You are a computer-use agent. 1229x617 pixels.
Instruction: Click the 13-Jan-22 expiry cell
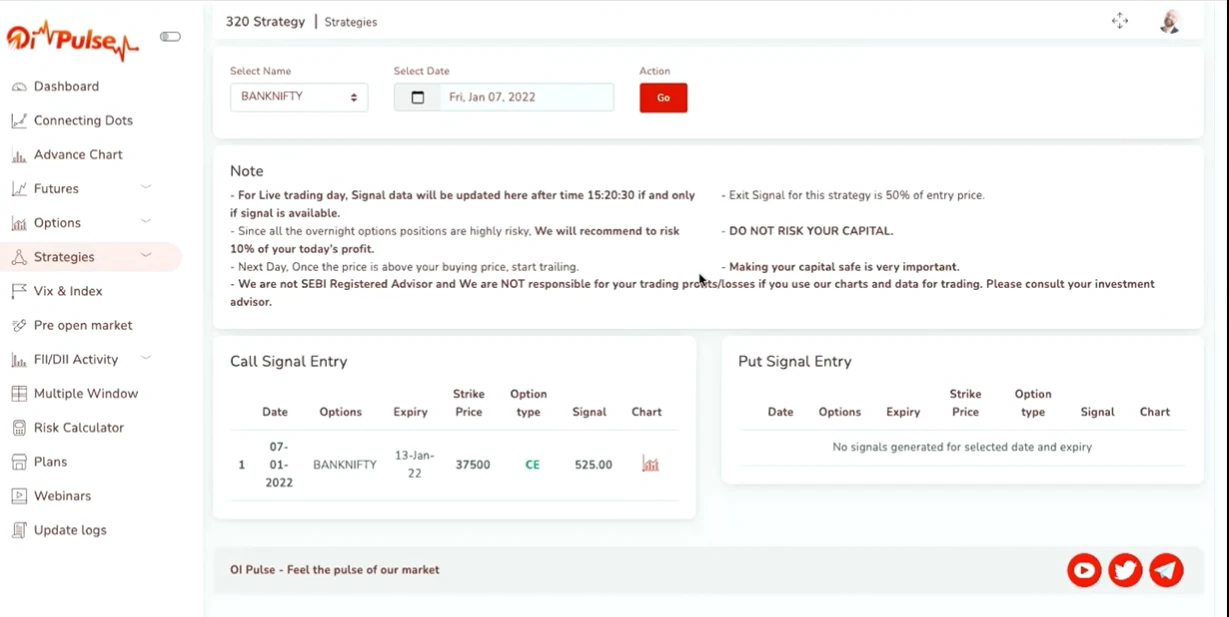tap(414, 464)
